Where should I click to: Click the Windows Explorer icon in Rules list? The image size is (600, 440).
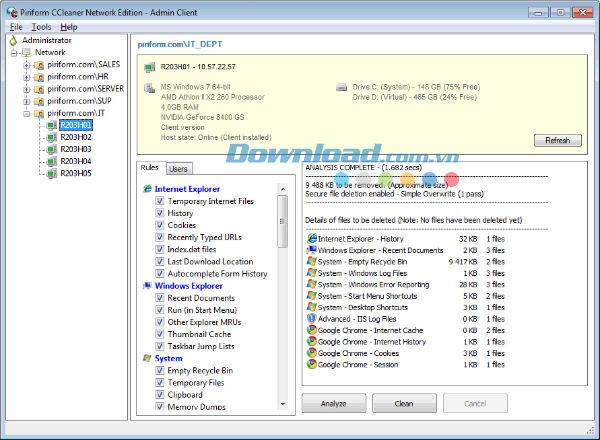click(147, 286)
